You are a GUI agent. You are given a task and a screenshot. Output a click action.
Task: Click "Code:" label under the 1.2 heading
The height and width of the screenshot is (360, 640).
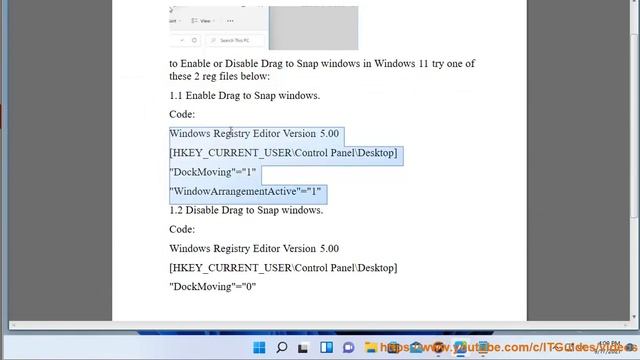[182, 229]
